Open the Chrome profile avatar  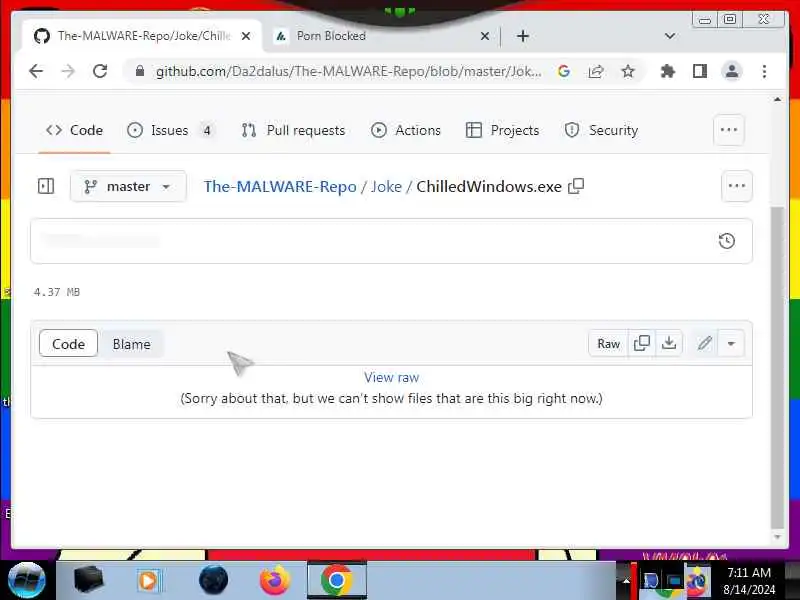[x=732, y=71]
